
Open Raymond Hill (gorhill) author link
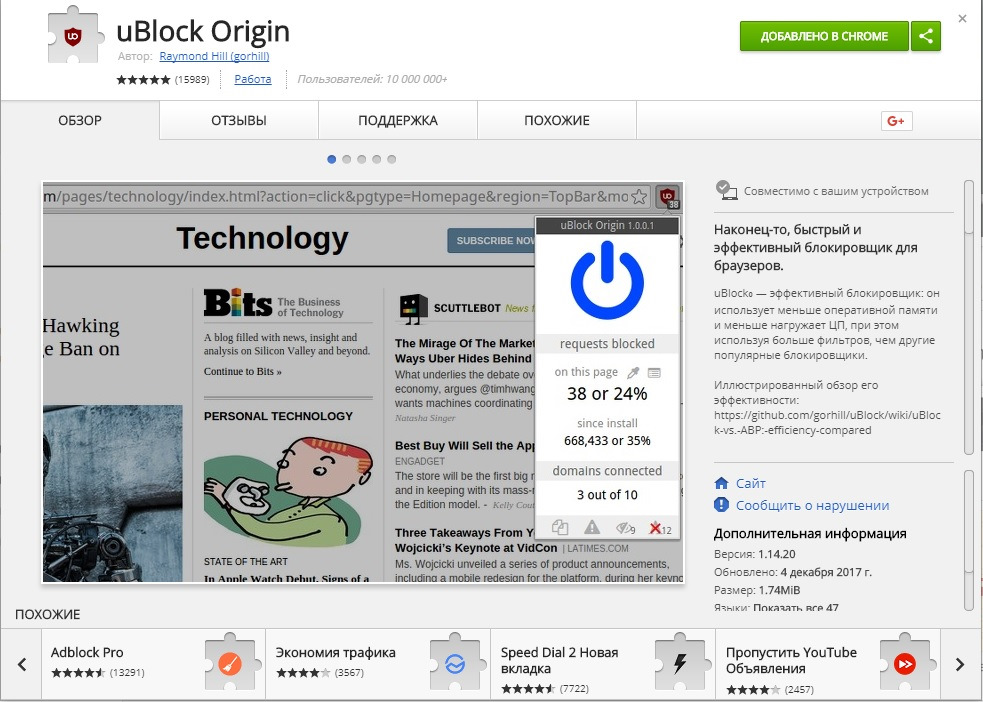point(214,56)
